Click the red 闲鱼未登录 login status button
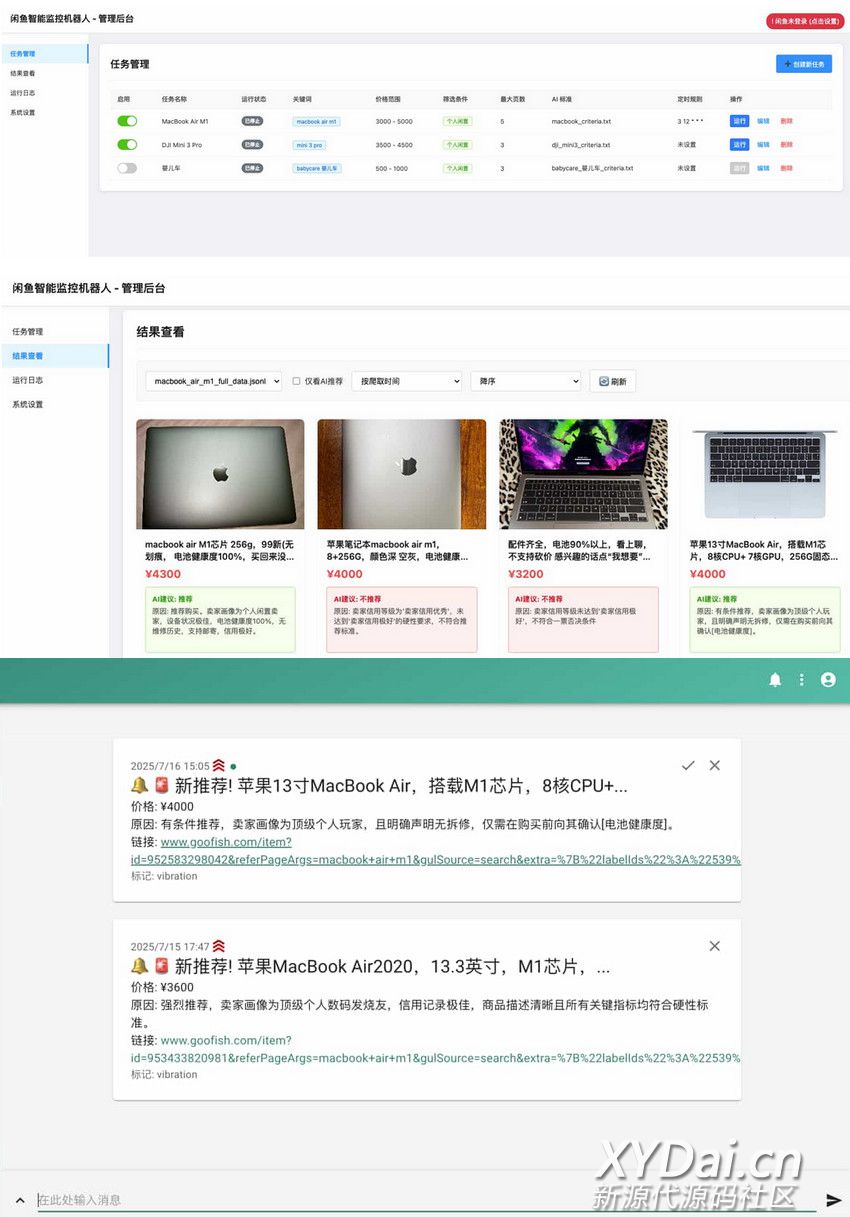 [x=804, y=20]
